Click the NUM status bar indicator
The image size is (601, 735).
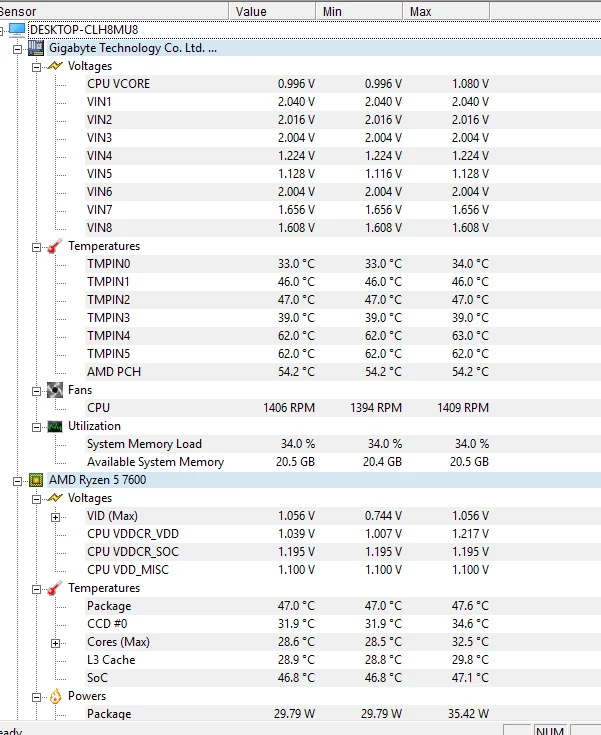coord(550,730)
